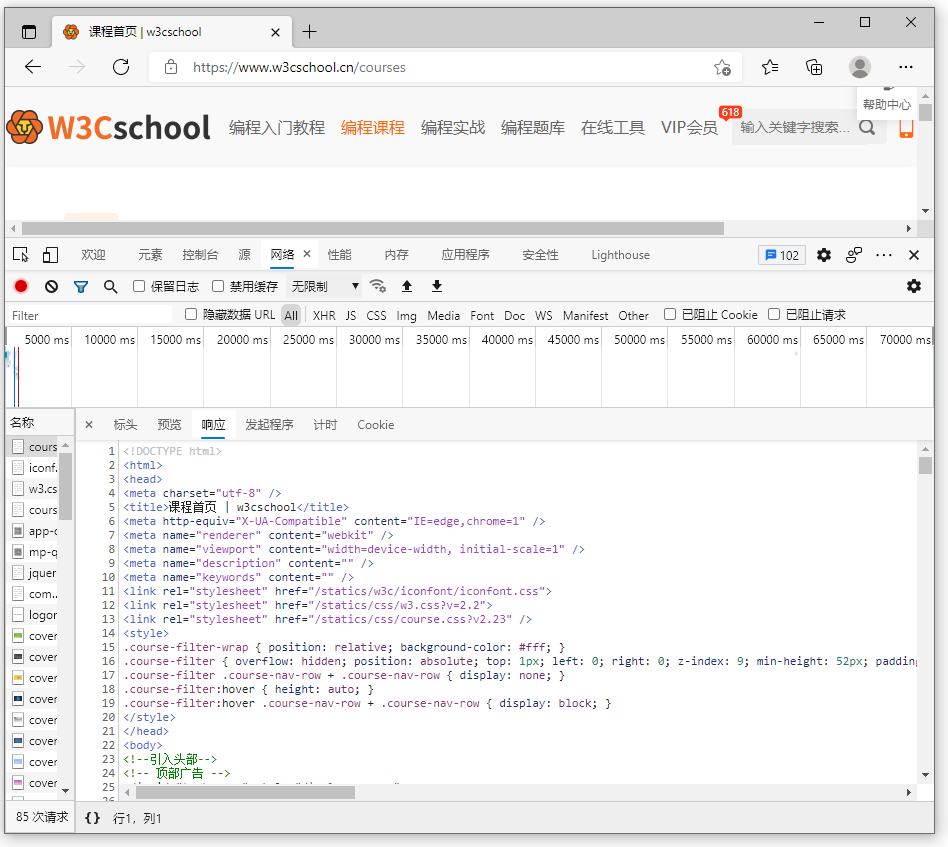The image size is (948, 847).
Task: Clear the network log with the clear icon
Action: click(51, 286)
